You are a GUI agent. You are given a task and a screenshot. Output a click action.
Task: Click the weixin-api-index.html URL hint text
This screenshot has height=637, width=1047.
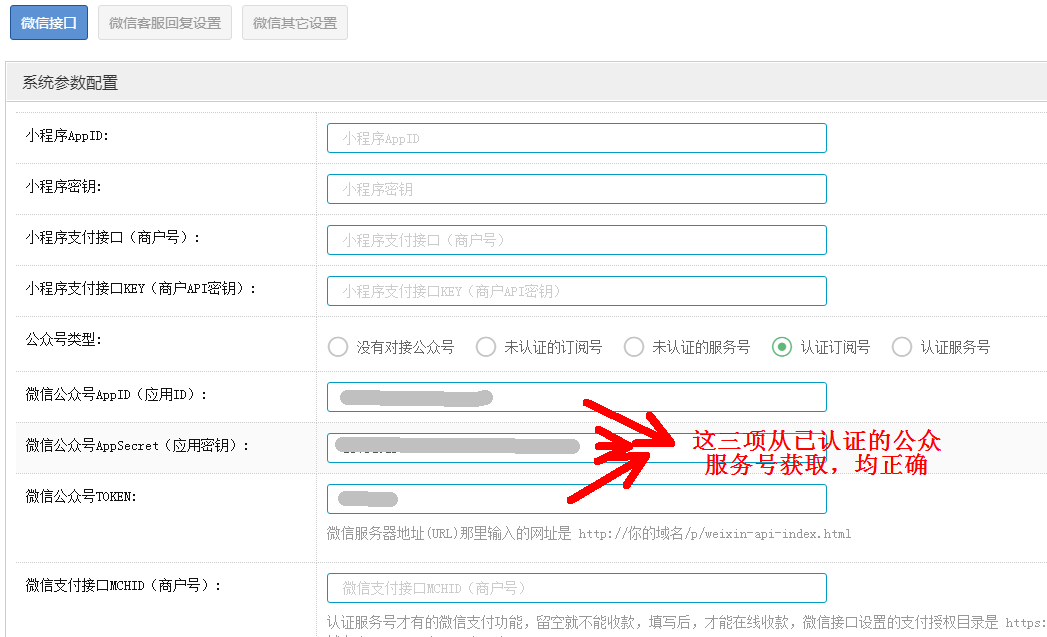pyautogui.click(x=714, y=534)
